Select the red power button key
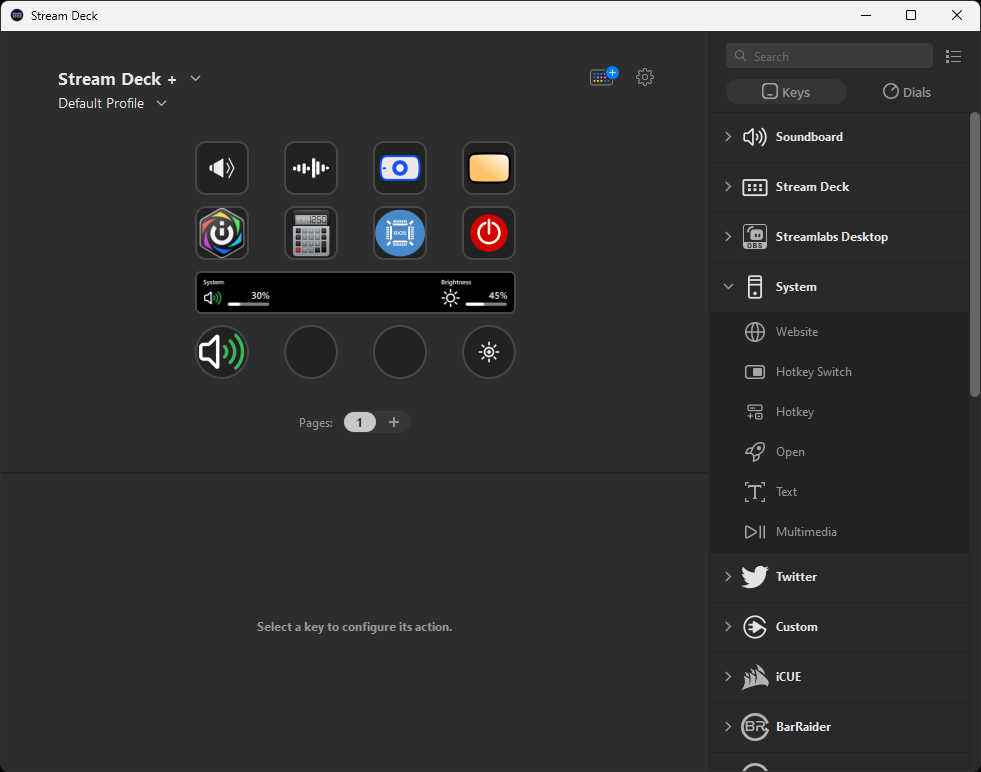Viewport: 981px width, 772px height. [x=489, y=233]
